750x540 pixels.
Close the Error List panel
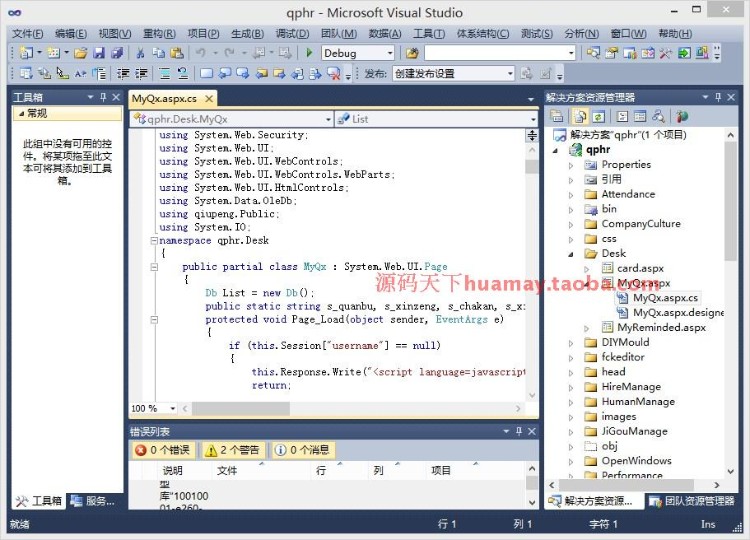tap(532, 431)
